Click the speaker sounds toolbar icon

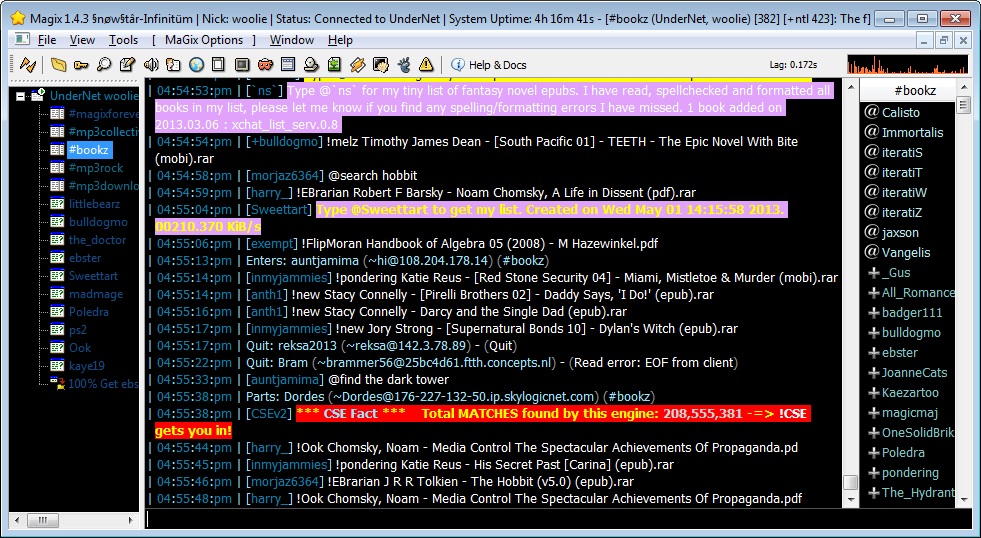pyautogui.click(x=150, y=64)
